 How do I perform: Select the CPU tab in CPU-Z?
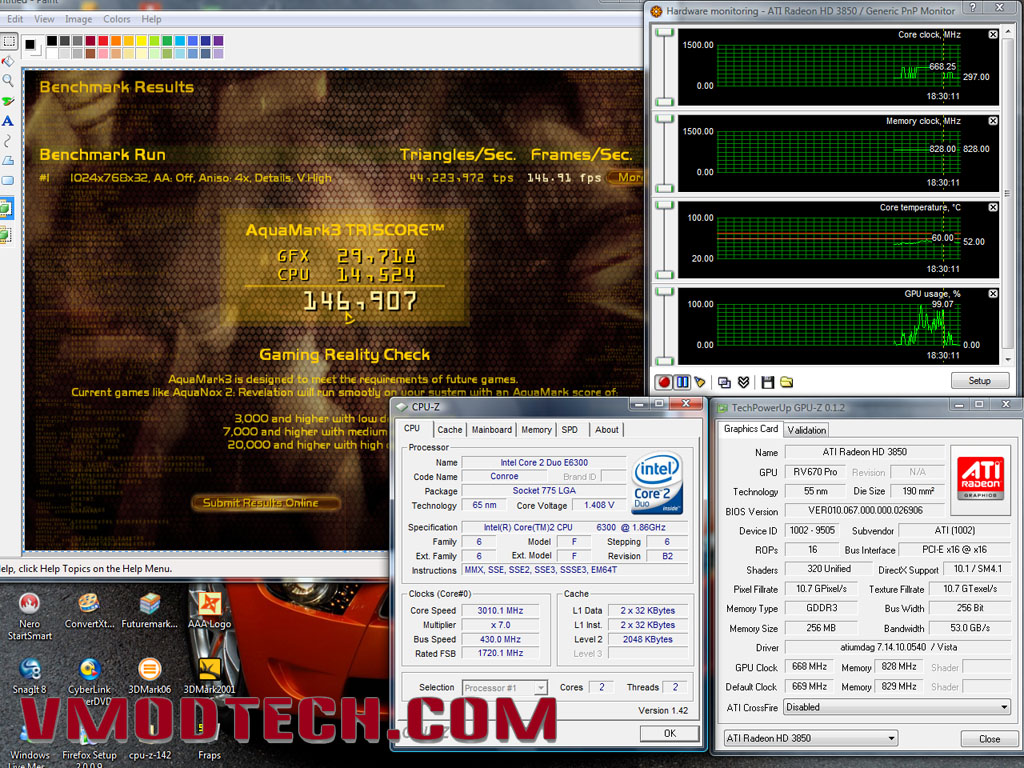412,428
